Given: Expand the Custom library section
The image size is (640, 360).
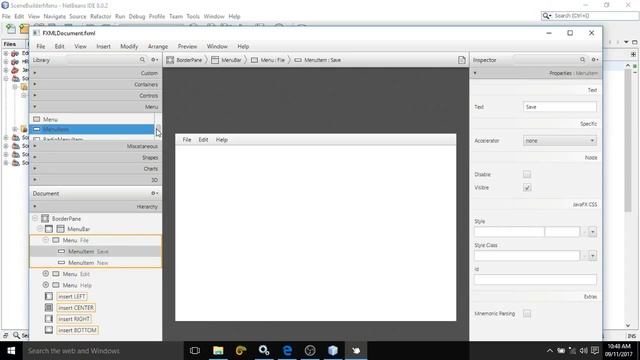Looking at the screenshot, I should click(96, 73).
